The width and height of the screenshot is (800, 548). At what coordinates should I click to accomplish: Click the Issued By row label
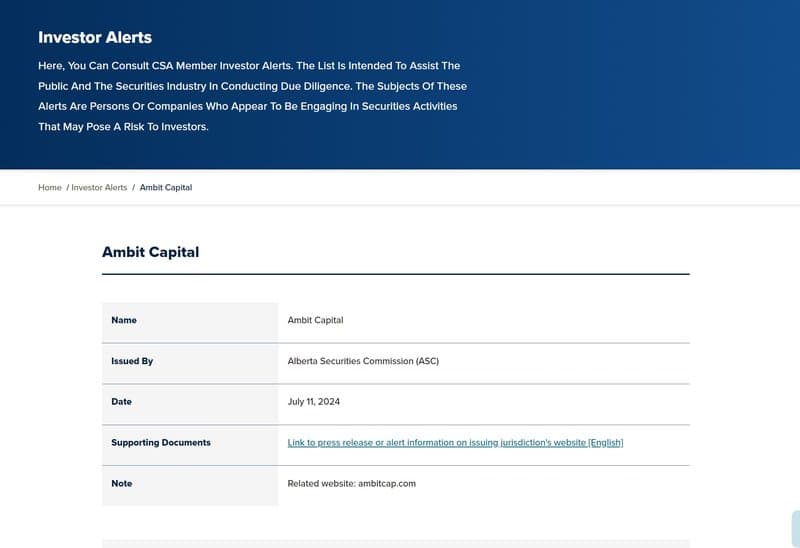pyautogui.click(x=132, y=361)
